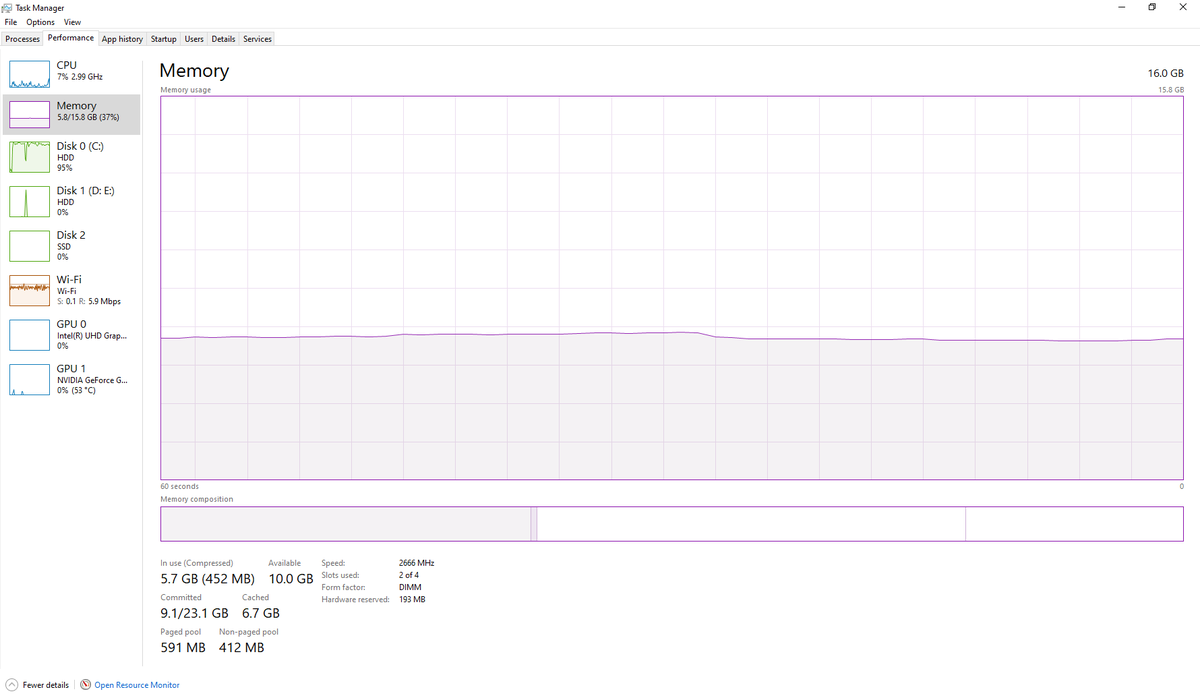Click the in-use segment of memory composition bar

346,524
